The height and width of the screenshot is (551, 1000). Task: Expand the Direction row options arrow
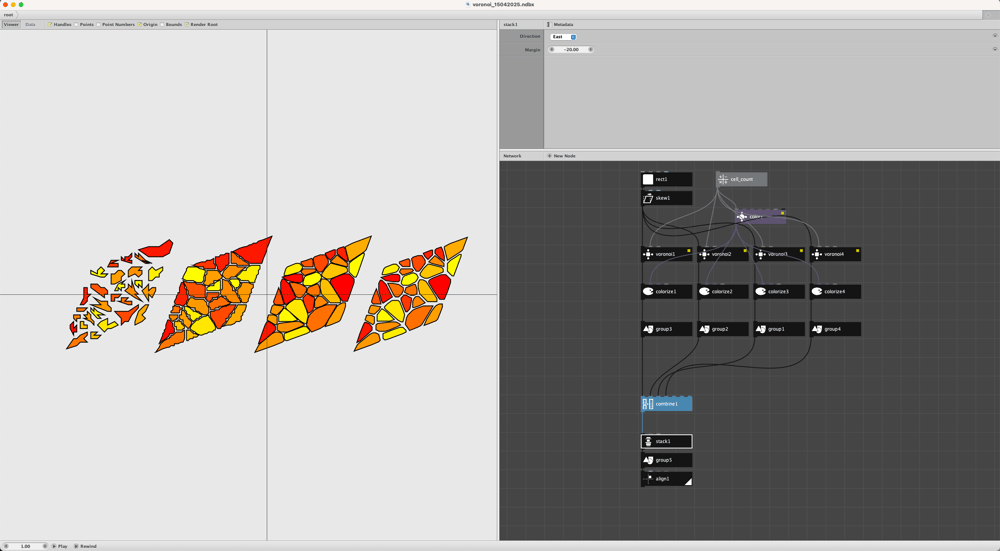point(994,36)
